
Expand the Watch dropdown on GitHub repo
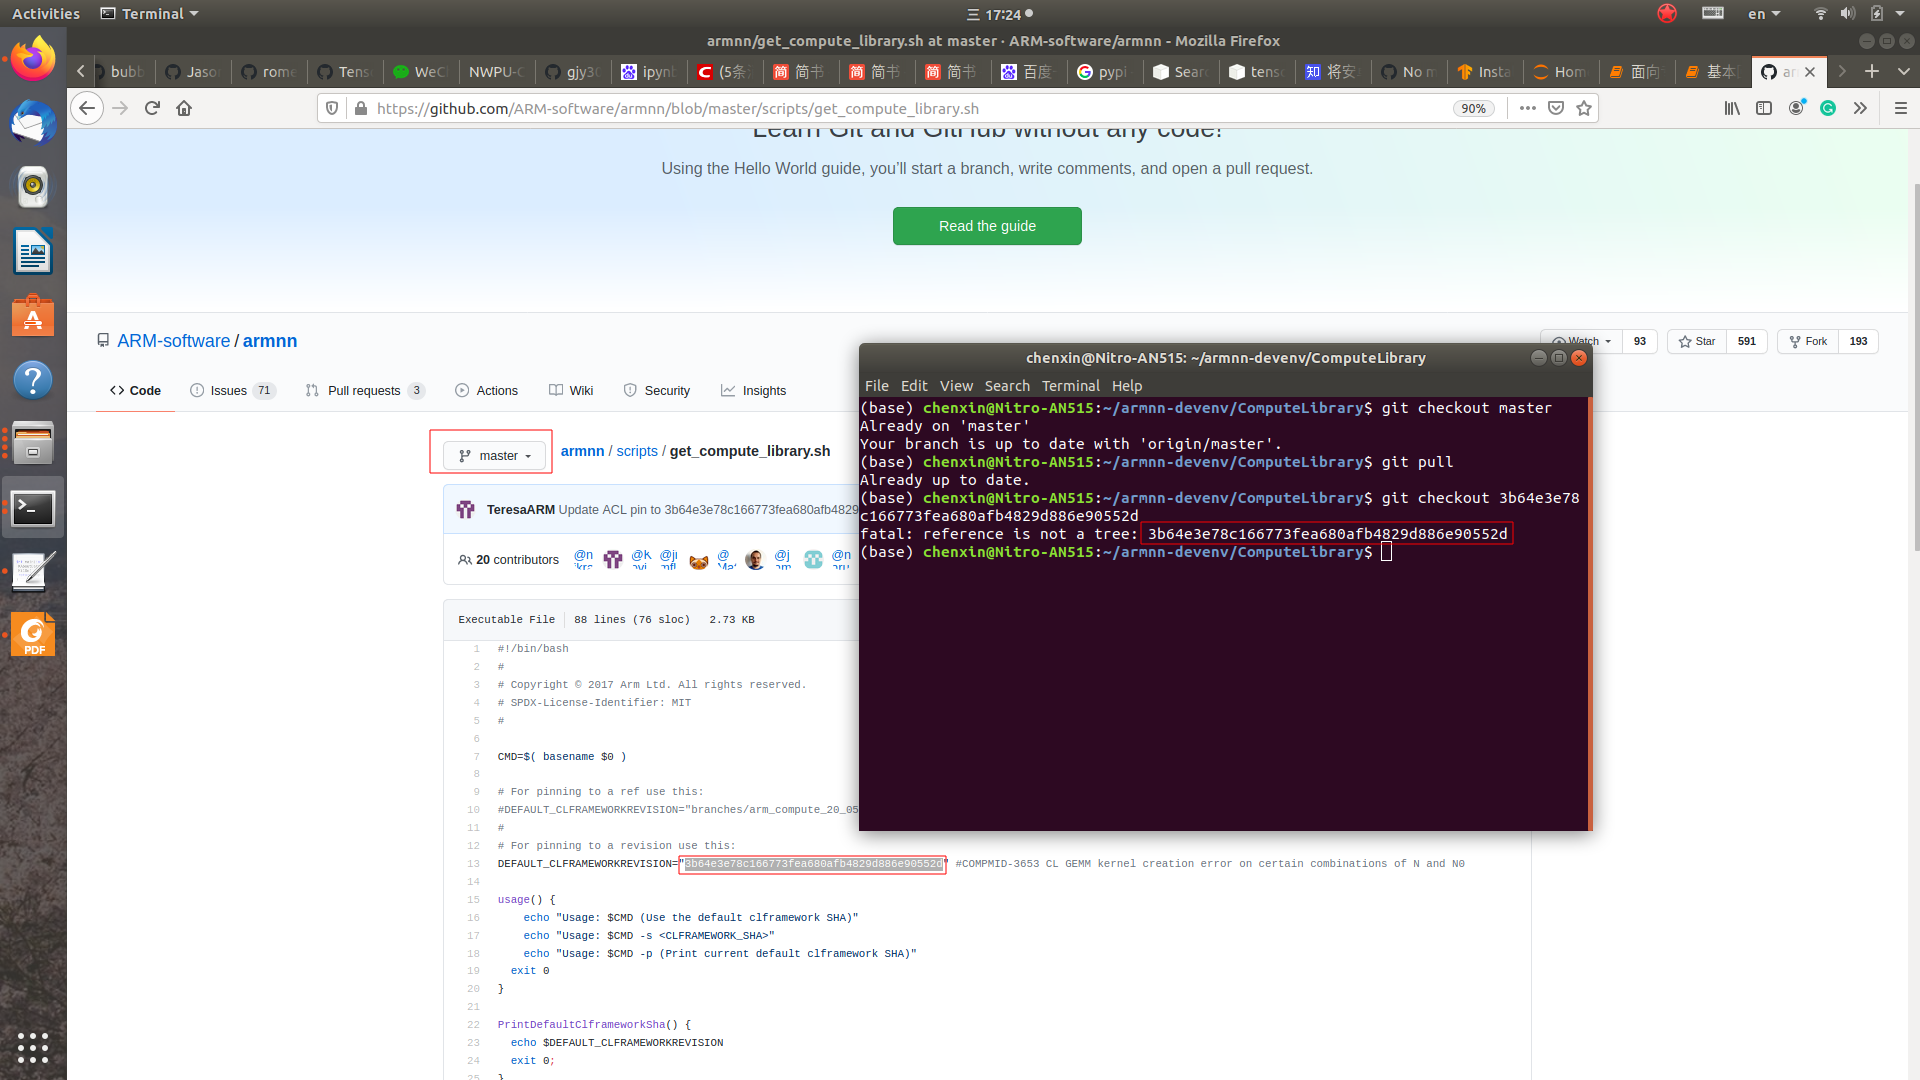point(1581,341)
